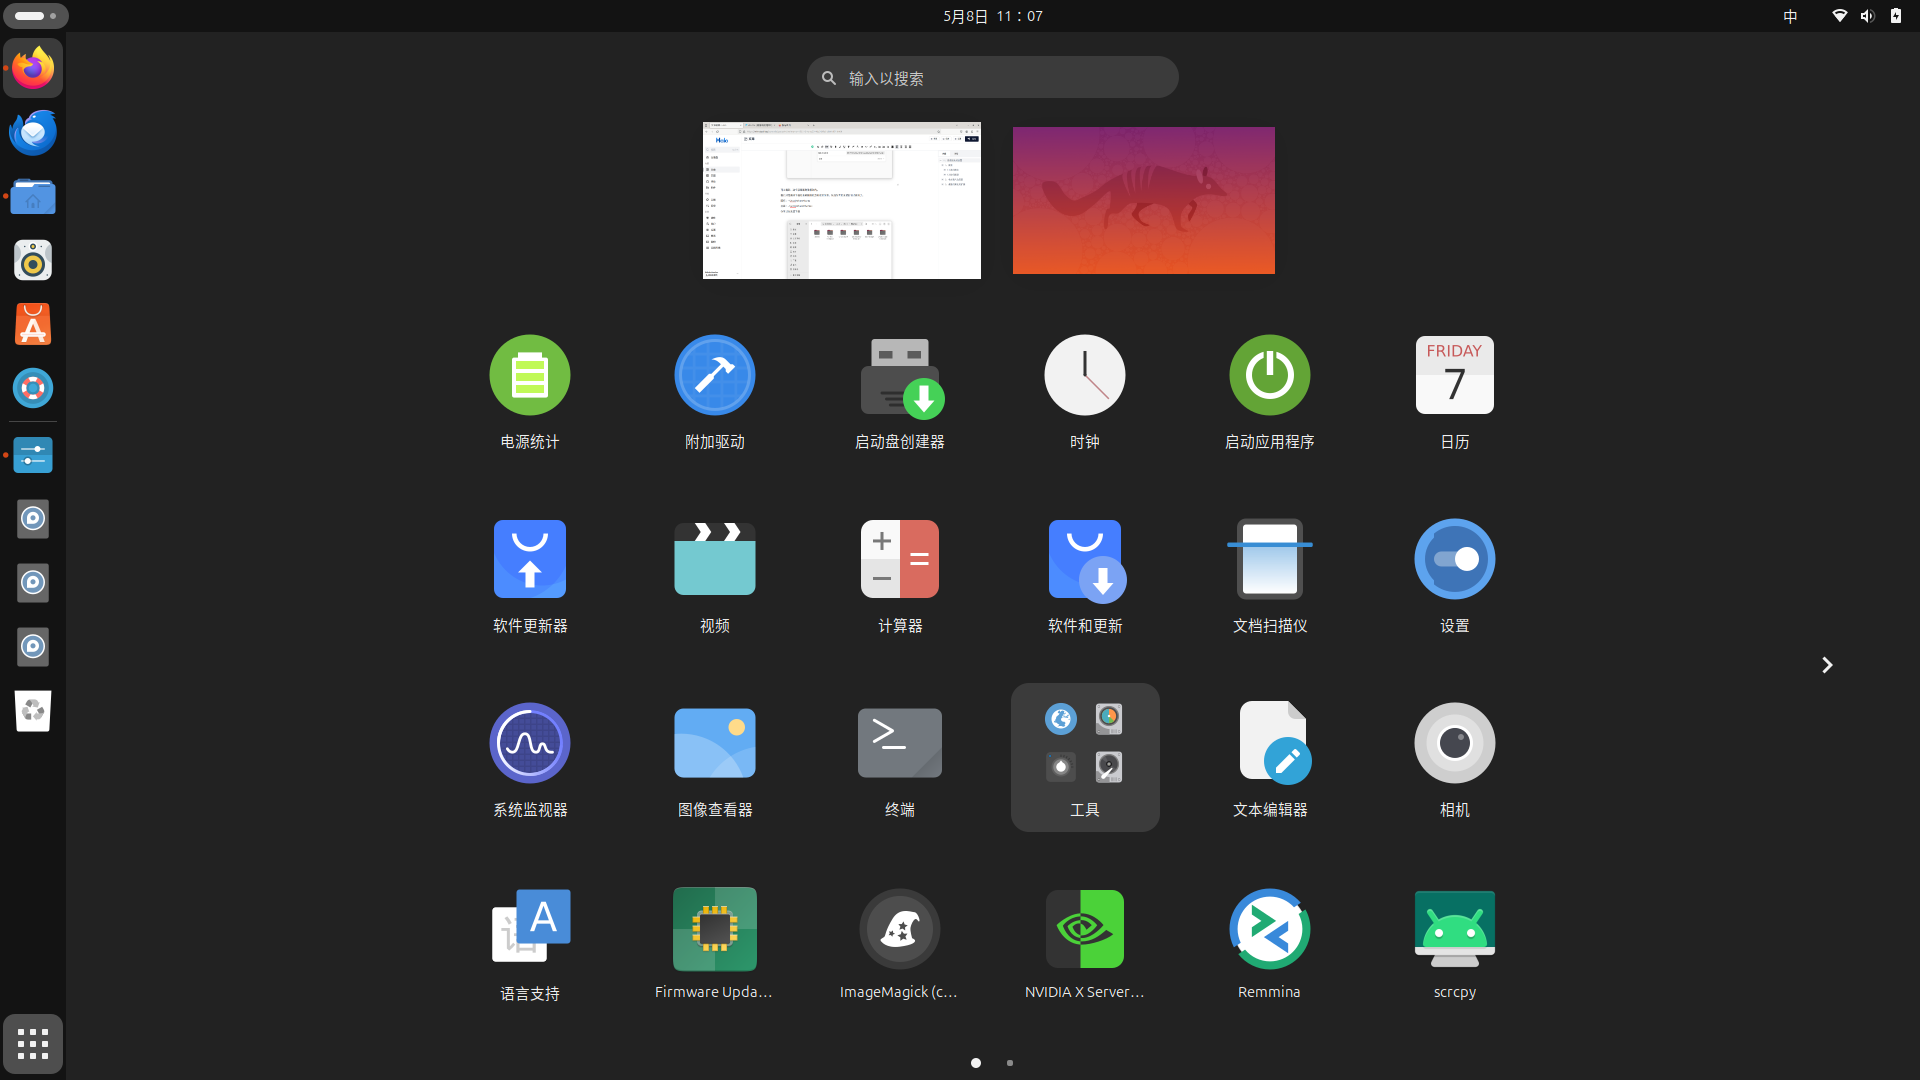1920x1080 pixels.
Task: Open the 电源统计 power statistics app
Action: click(x=529, y=376)
